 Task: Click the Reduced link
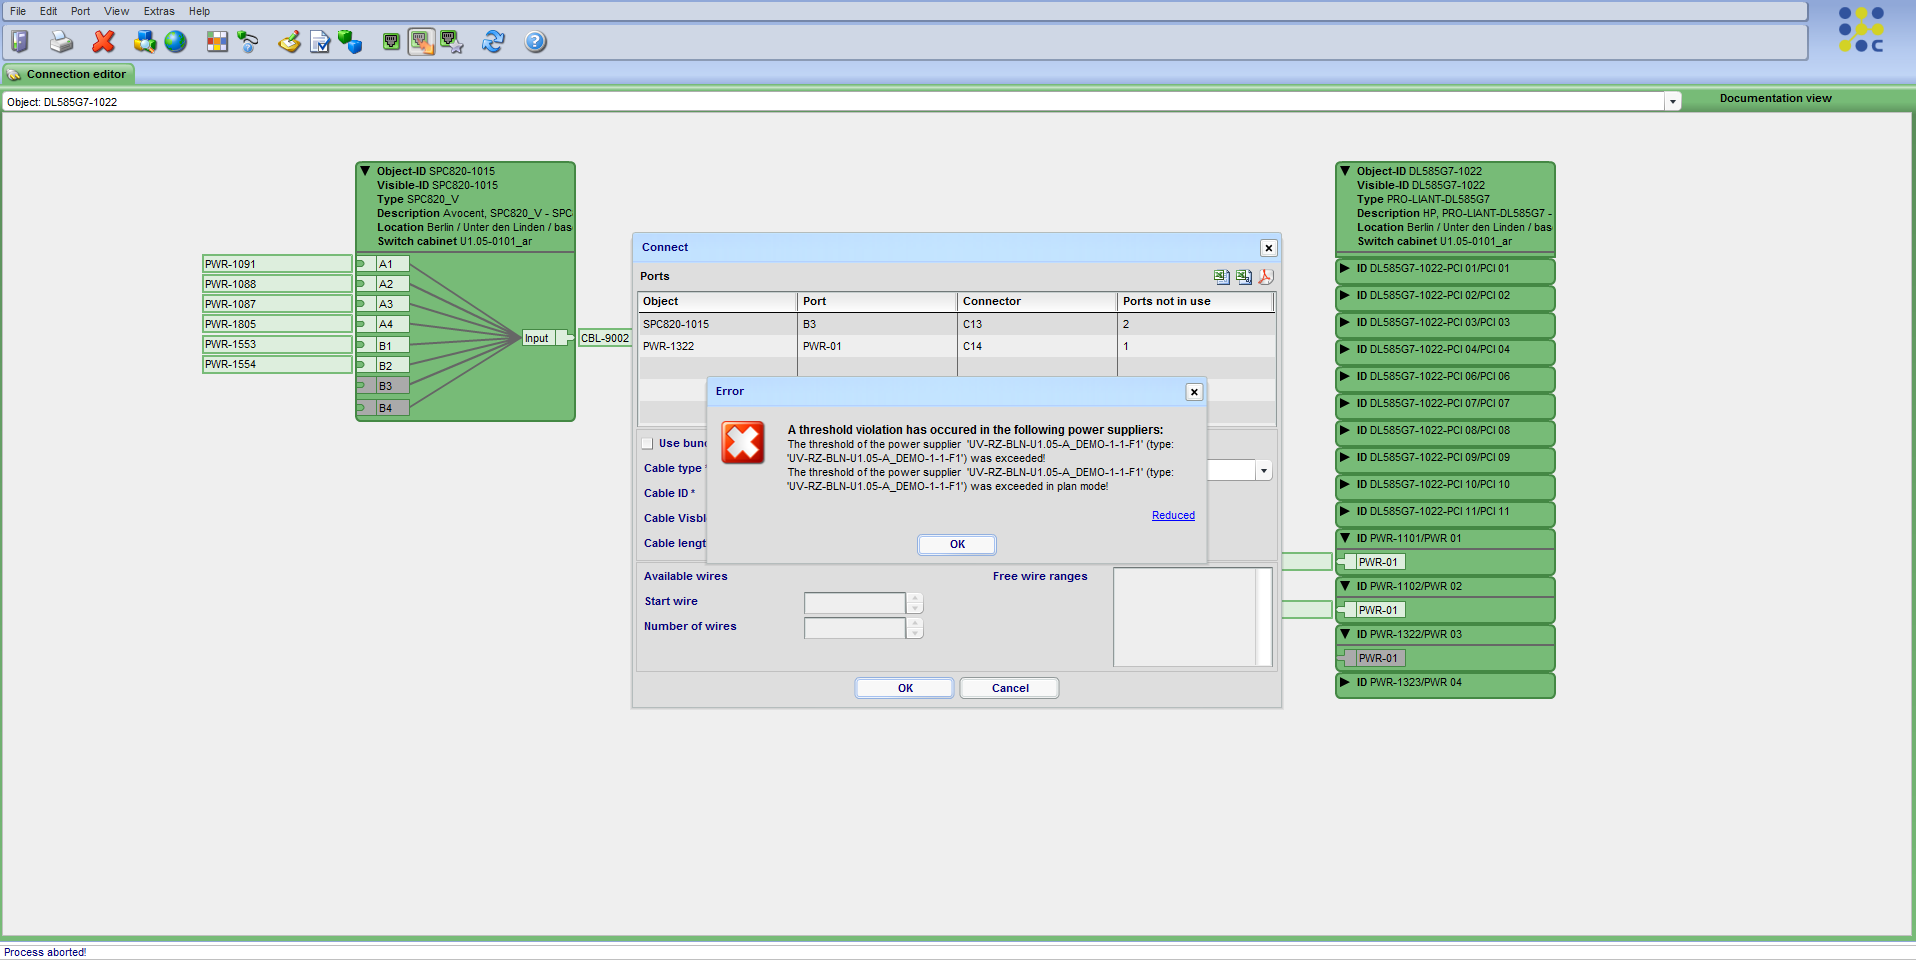click(x=1173, y=516)
